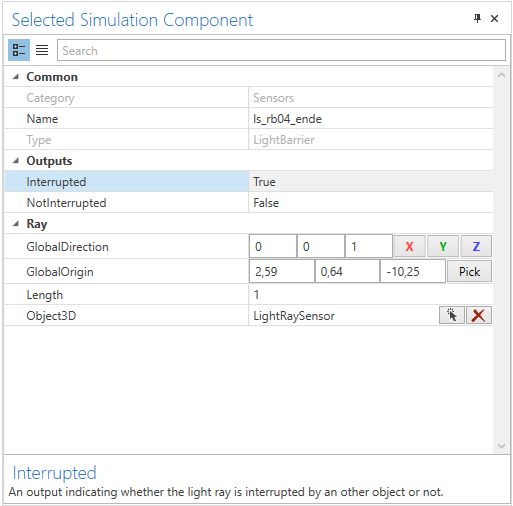Click the scrollbar down arrow
This screenshot has width=513, height=506.
click(x=501, y=446)
